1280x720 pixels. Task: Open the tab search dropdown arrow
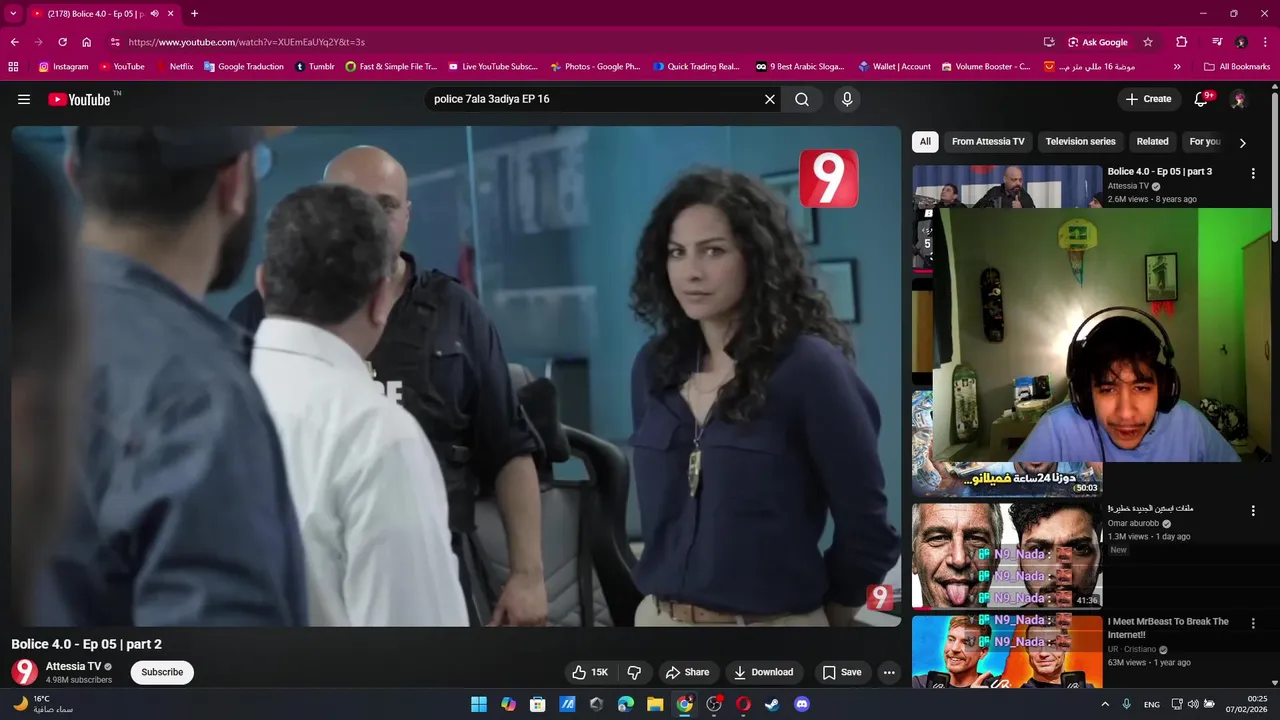click(x=13, y=14)
